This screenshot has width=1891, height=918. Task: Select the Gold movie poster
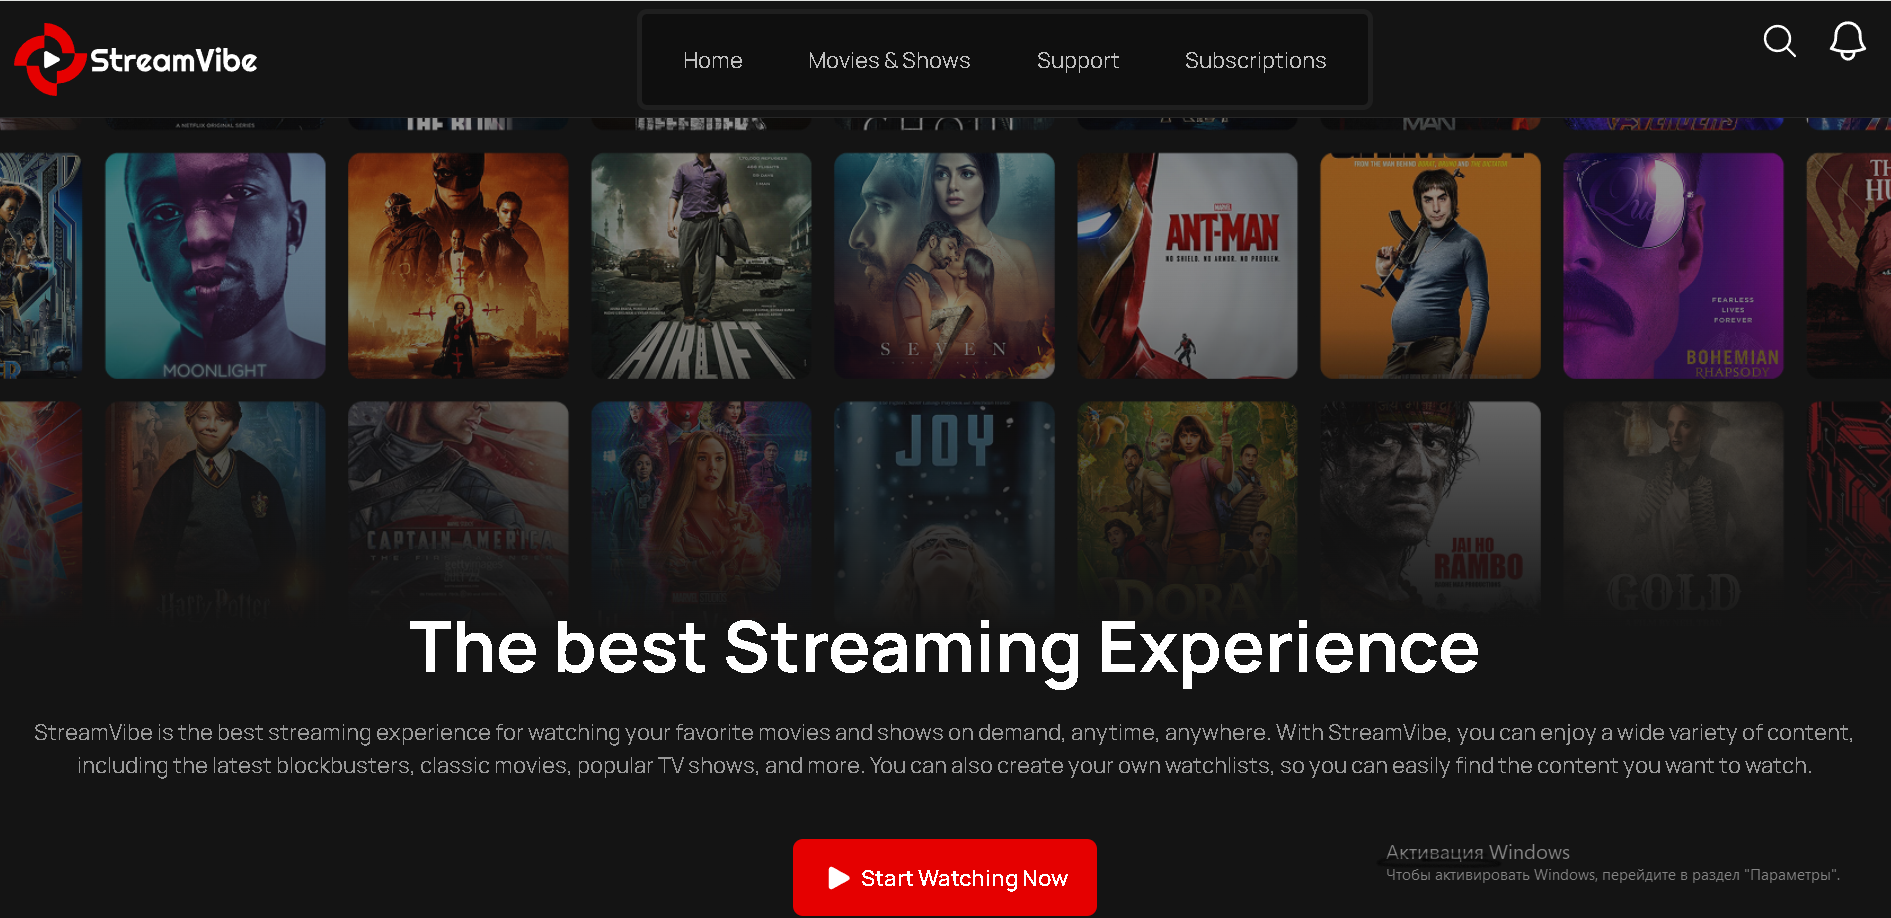pos(1673,514)
